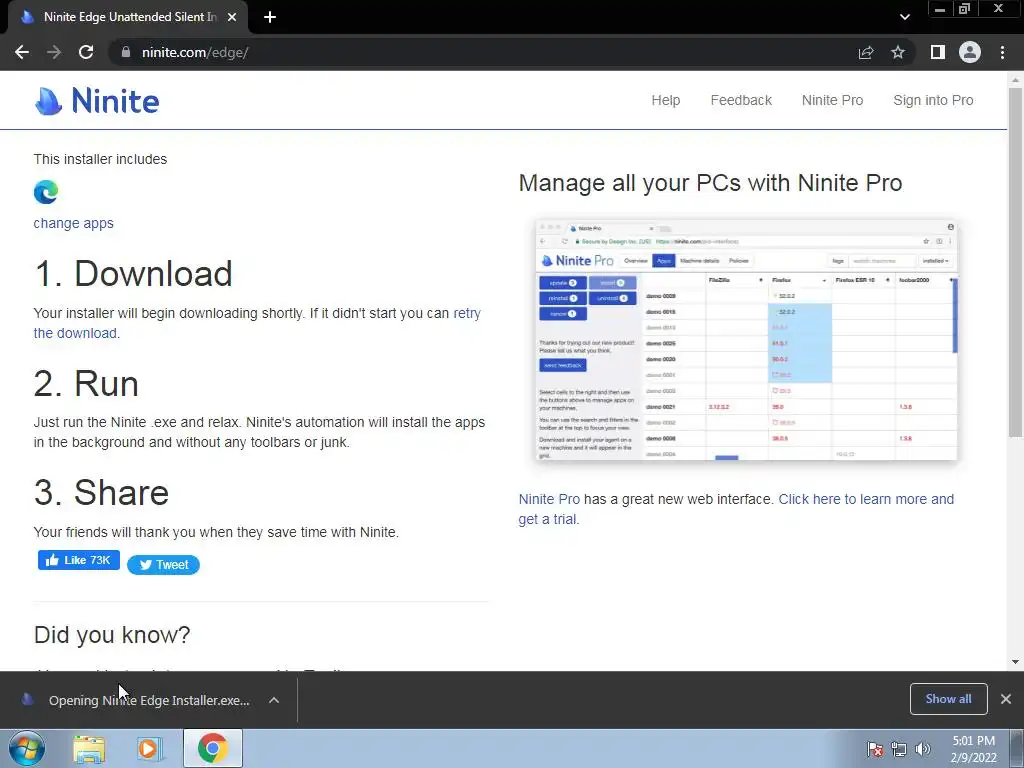Click the volume speaker tray icon
Viewport: 1024px width, 768px height.
coord(923,749)
